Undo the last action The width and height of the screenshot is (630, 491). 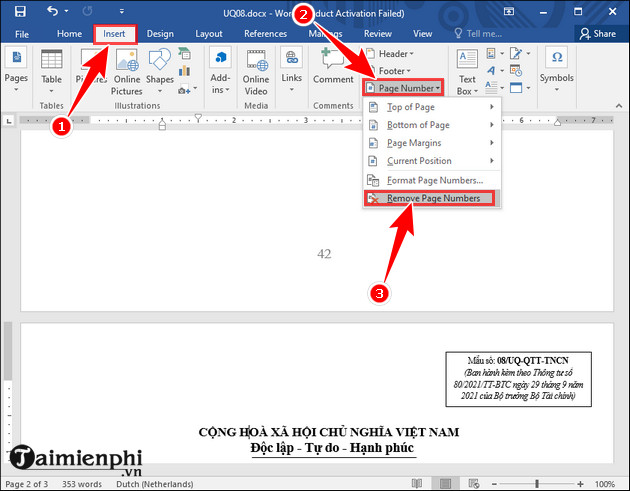click(x=52, y=11)
